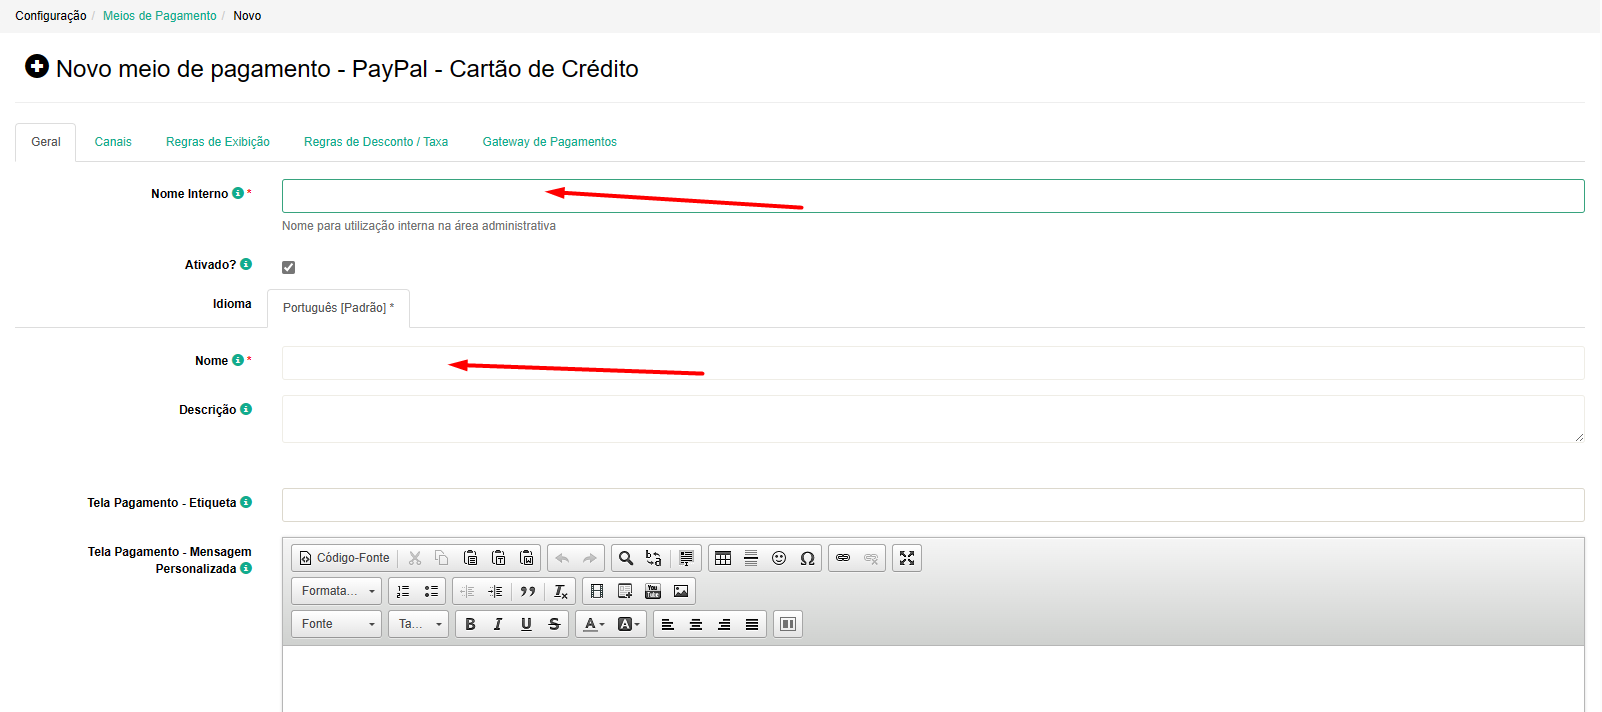Viewport: 1602px width, 712px height.
Task: Toggle Underline formatting
Action: coord(526,624)
